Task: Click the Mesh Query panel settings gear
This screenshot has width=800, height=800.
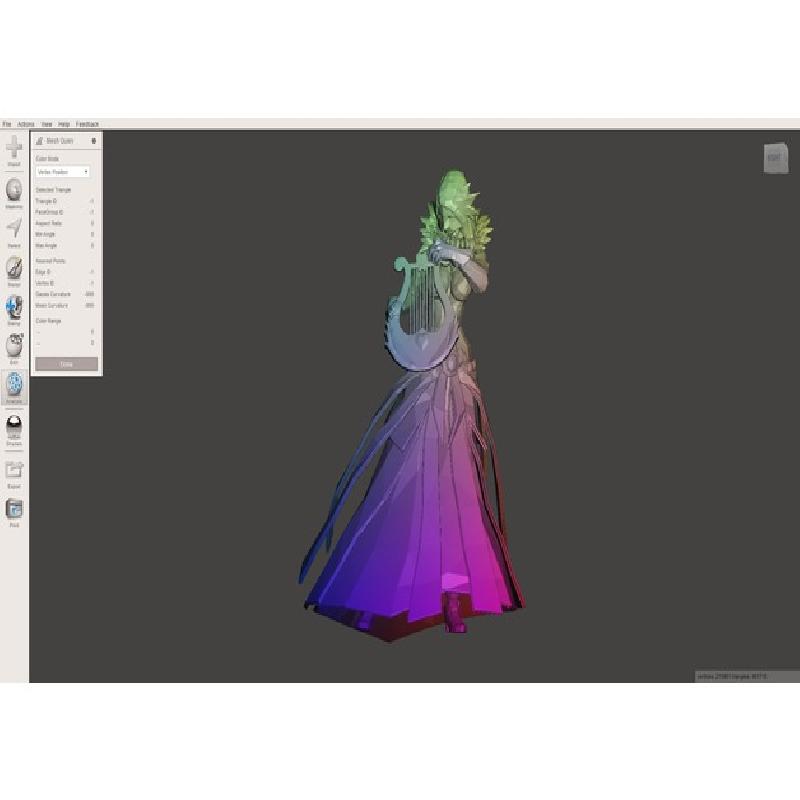Action: pyautogui.click(x=93, y=141)
